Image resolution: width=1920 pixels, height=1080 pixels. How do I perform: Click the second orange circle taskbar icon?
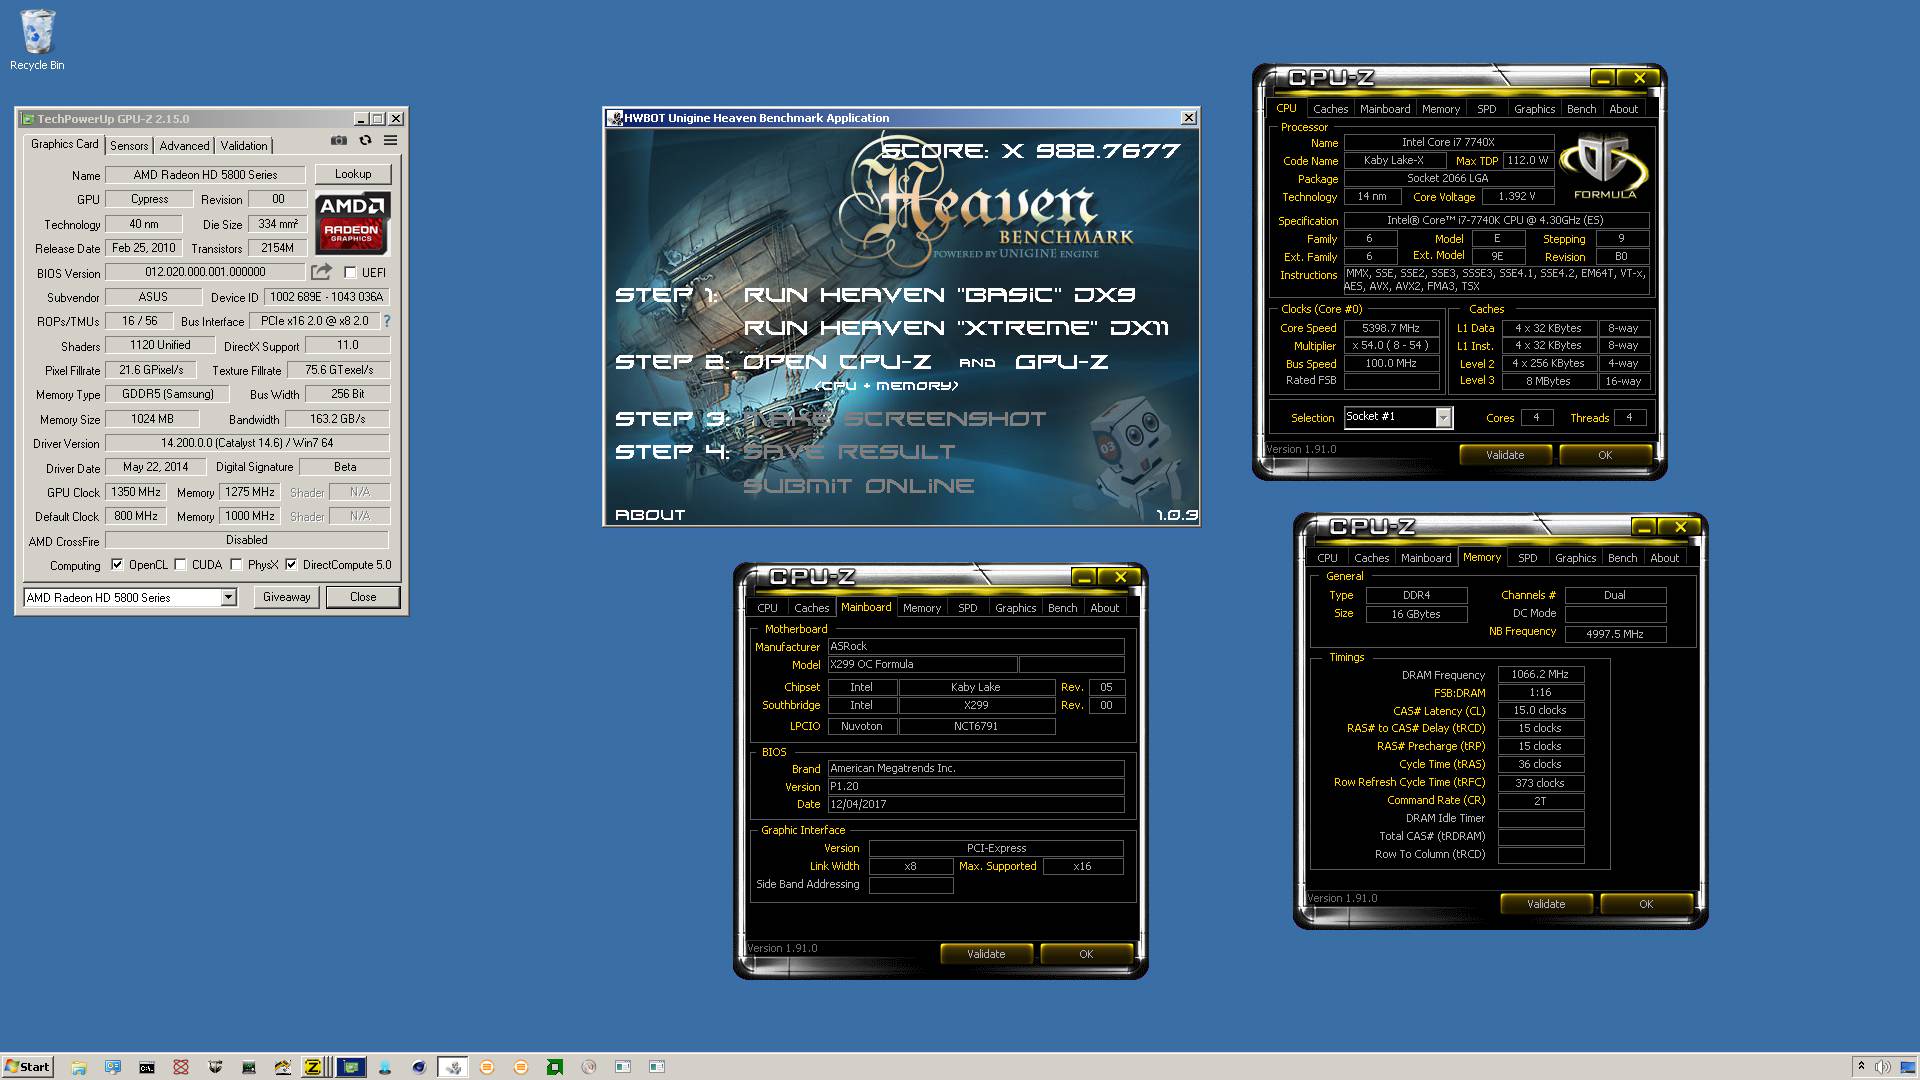(x=520, y=1067)
